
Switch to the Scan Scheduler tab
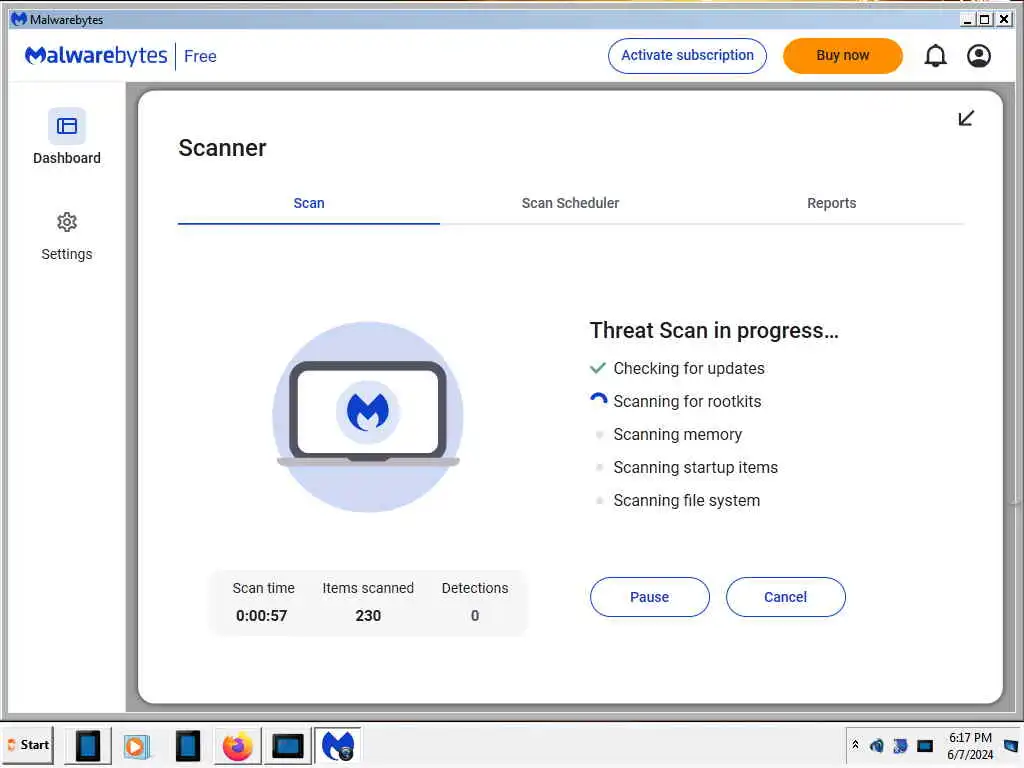(x=570, y=203)
